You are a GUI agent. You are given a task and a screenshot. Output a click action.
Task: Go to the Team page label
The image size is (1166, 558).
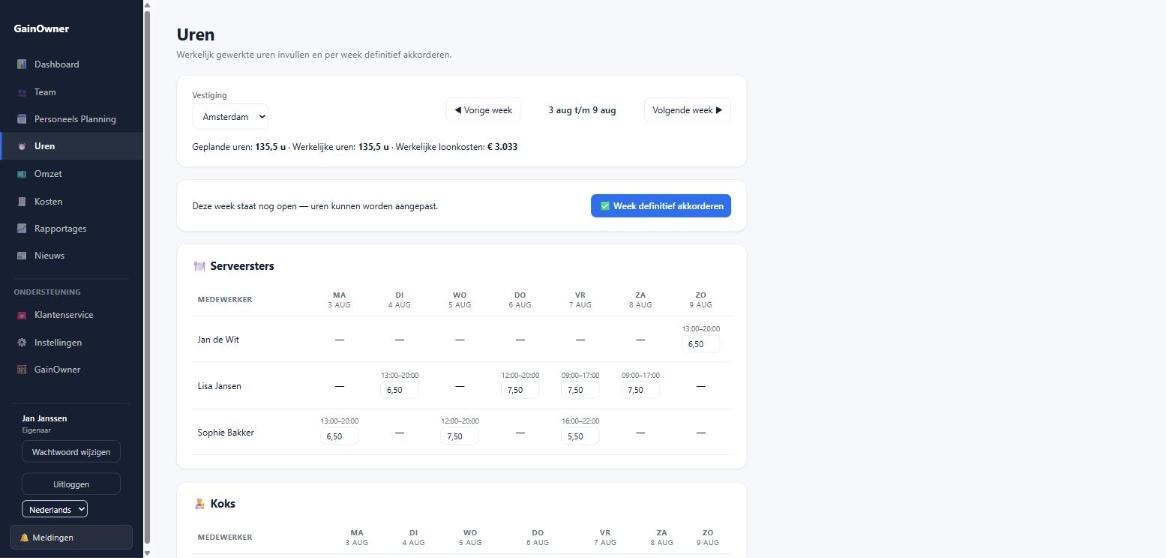click(x=45, y=92)
